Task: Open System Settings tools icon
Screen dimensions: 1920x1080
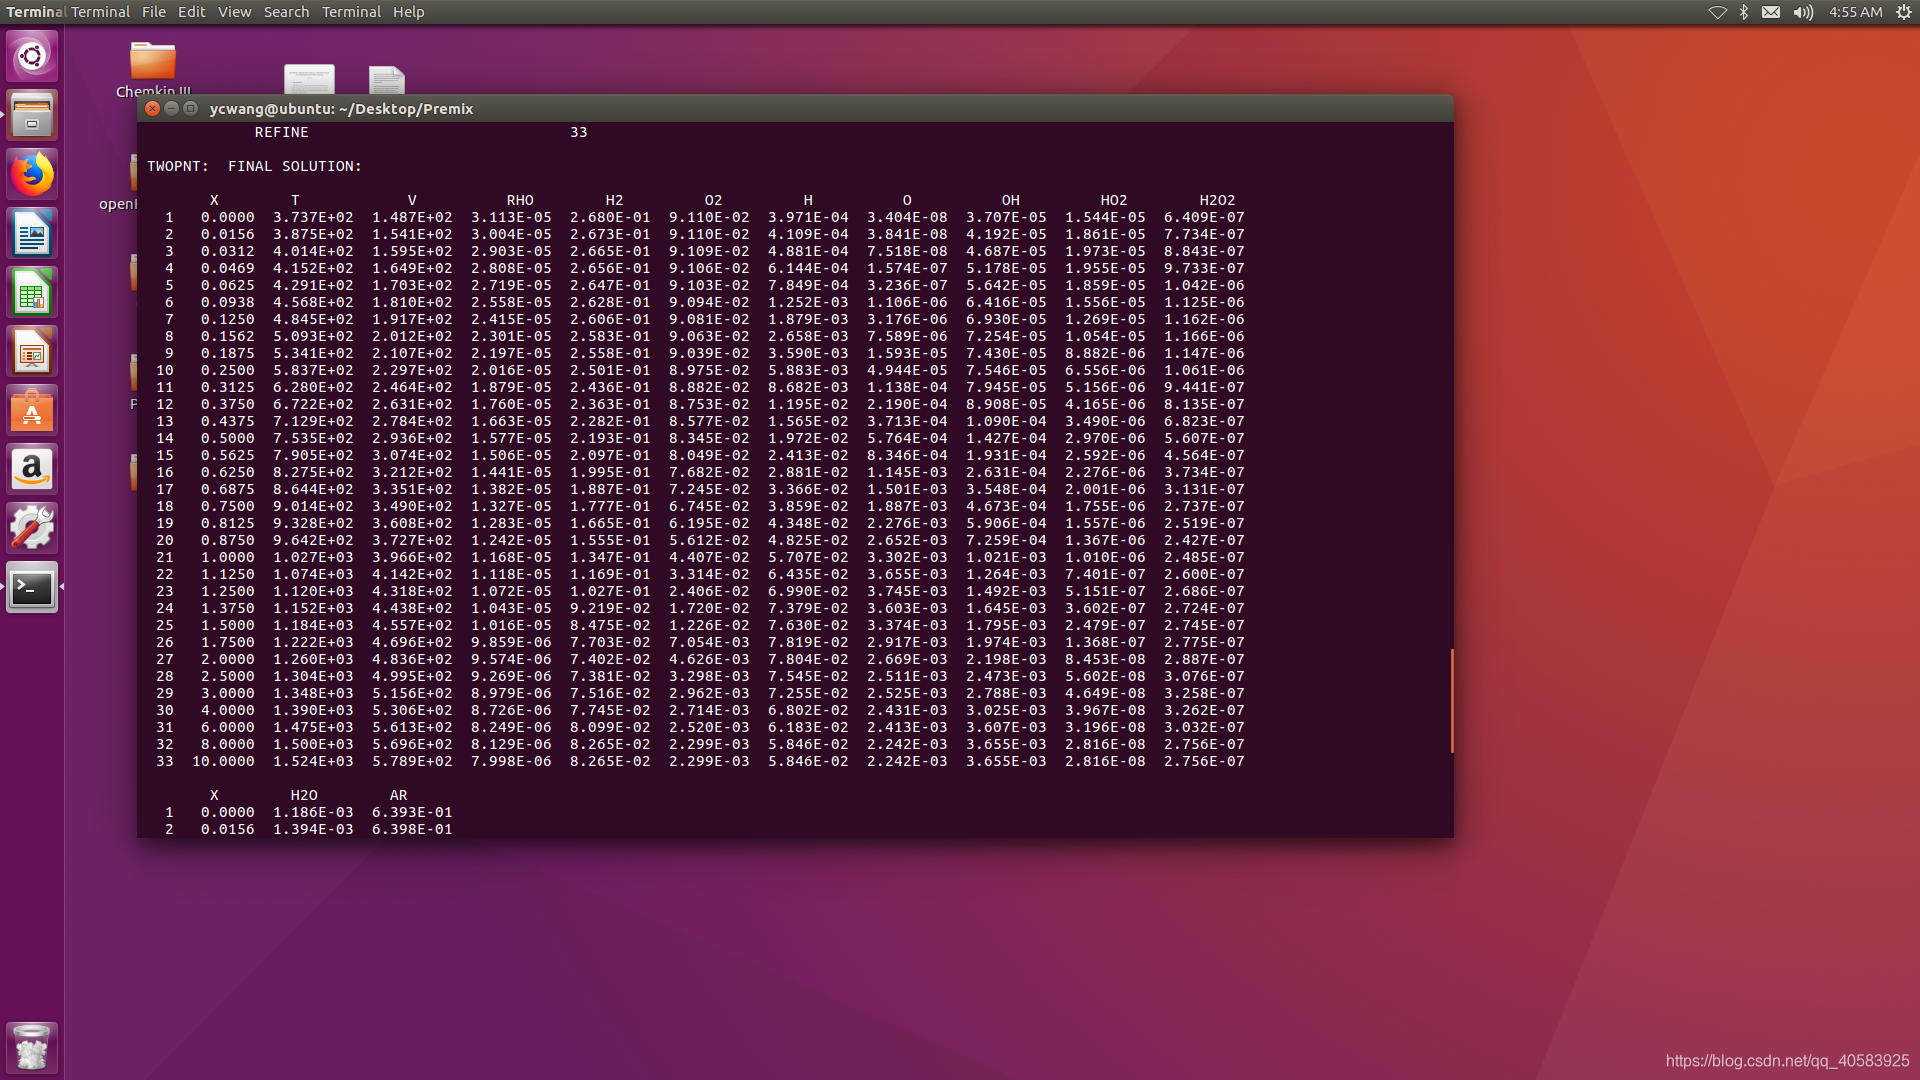Action: click(32, 528)
